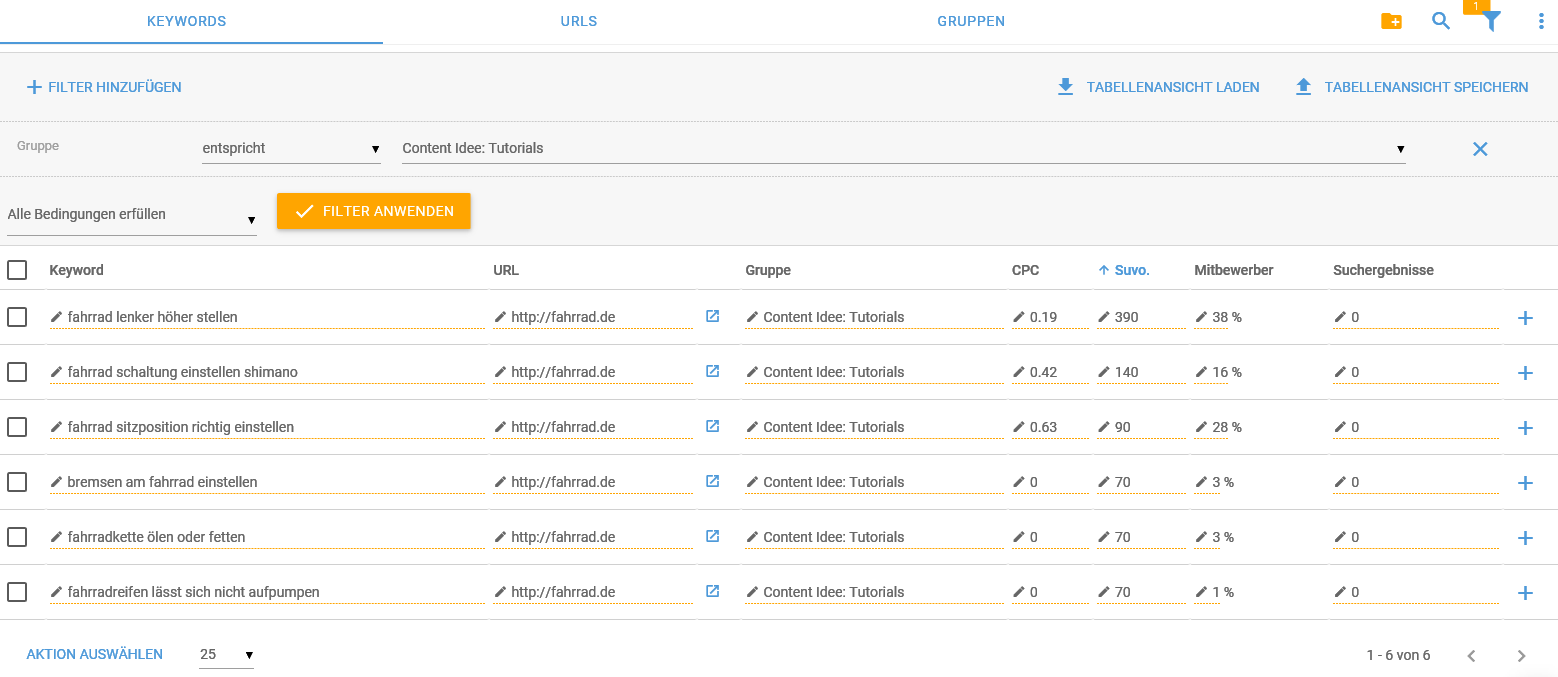Click the add folder icon in top bar

tap(1390, 21)
